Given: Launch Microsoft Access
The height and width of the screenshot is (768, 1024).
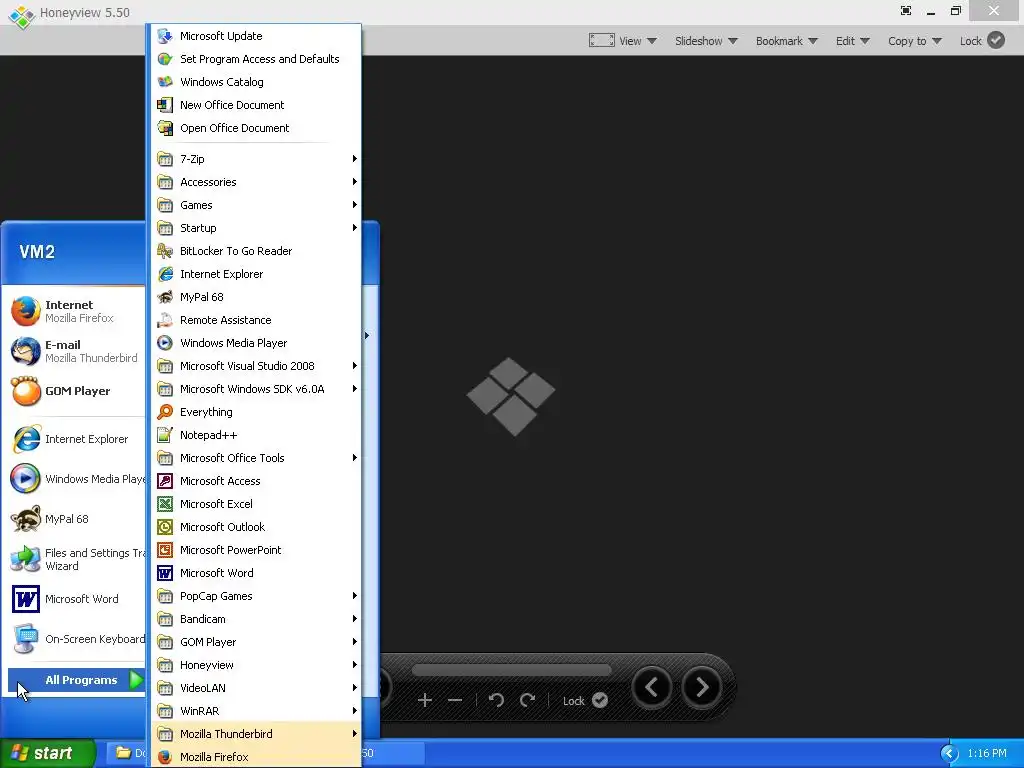Looking at the screenshot, I should click(256, 481).
